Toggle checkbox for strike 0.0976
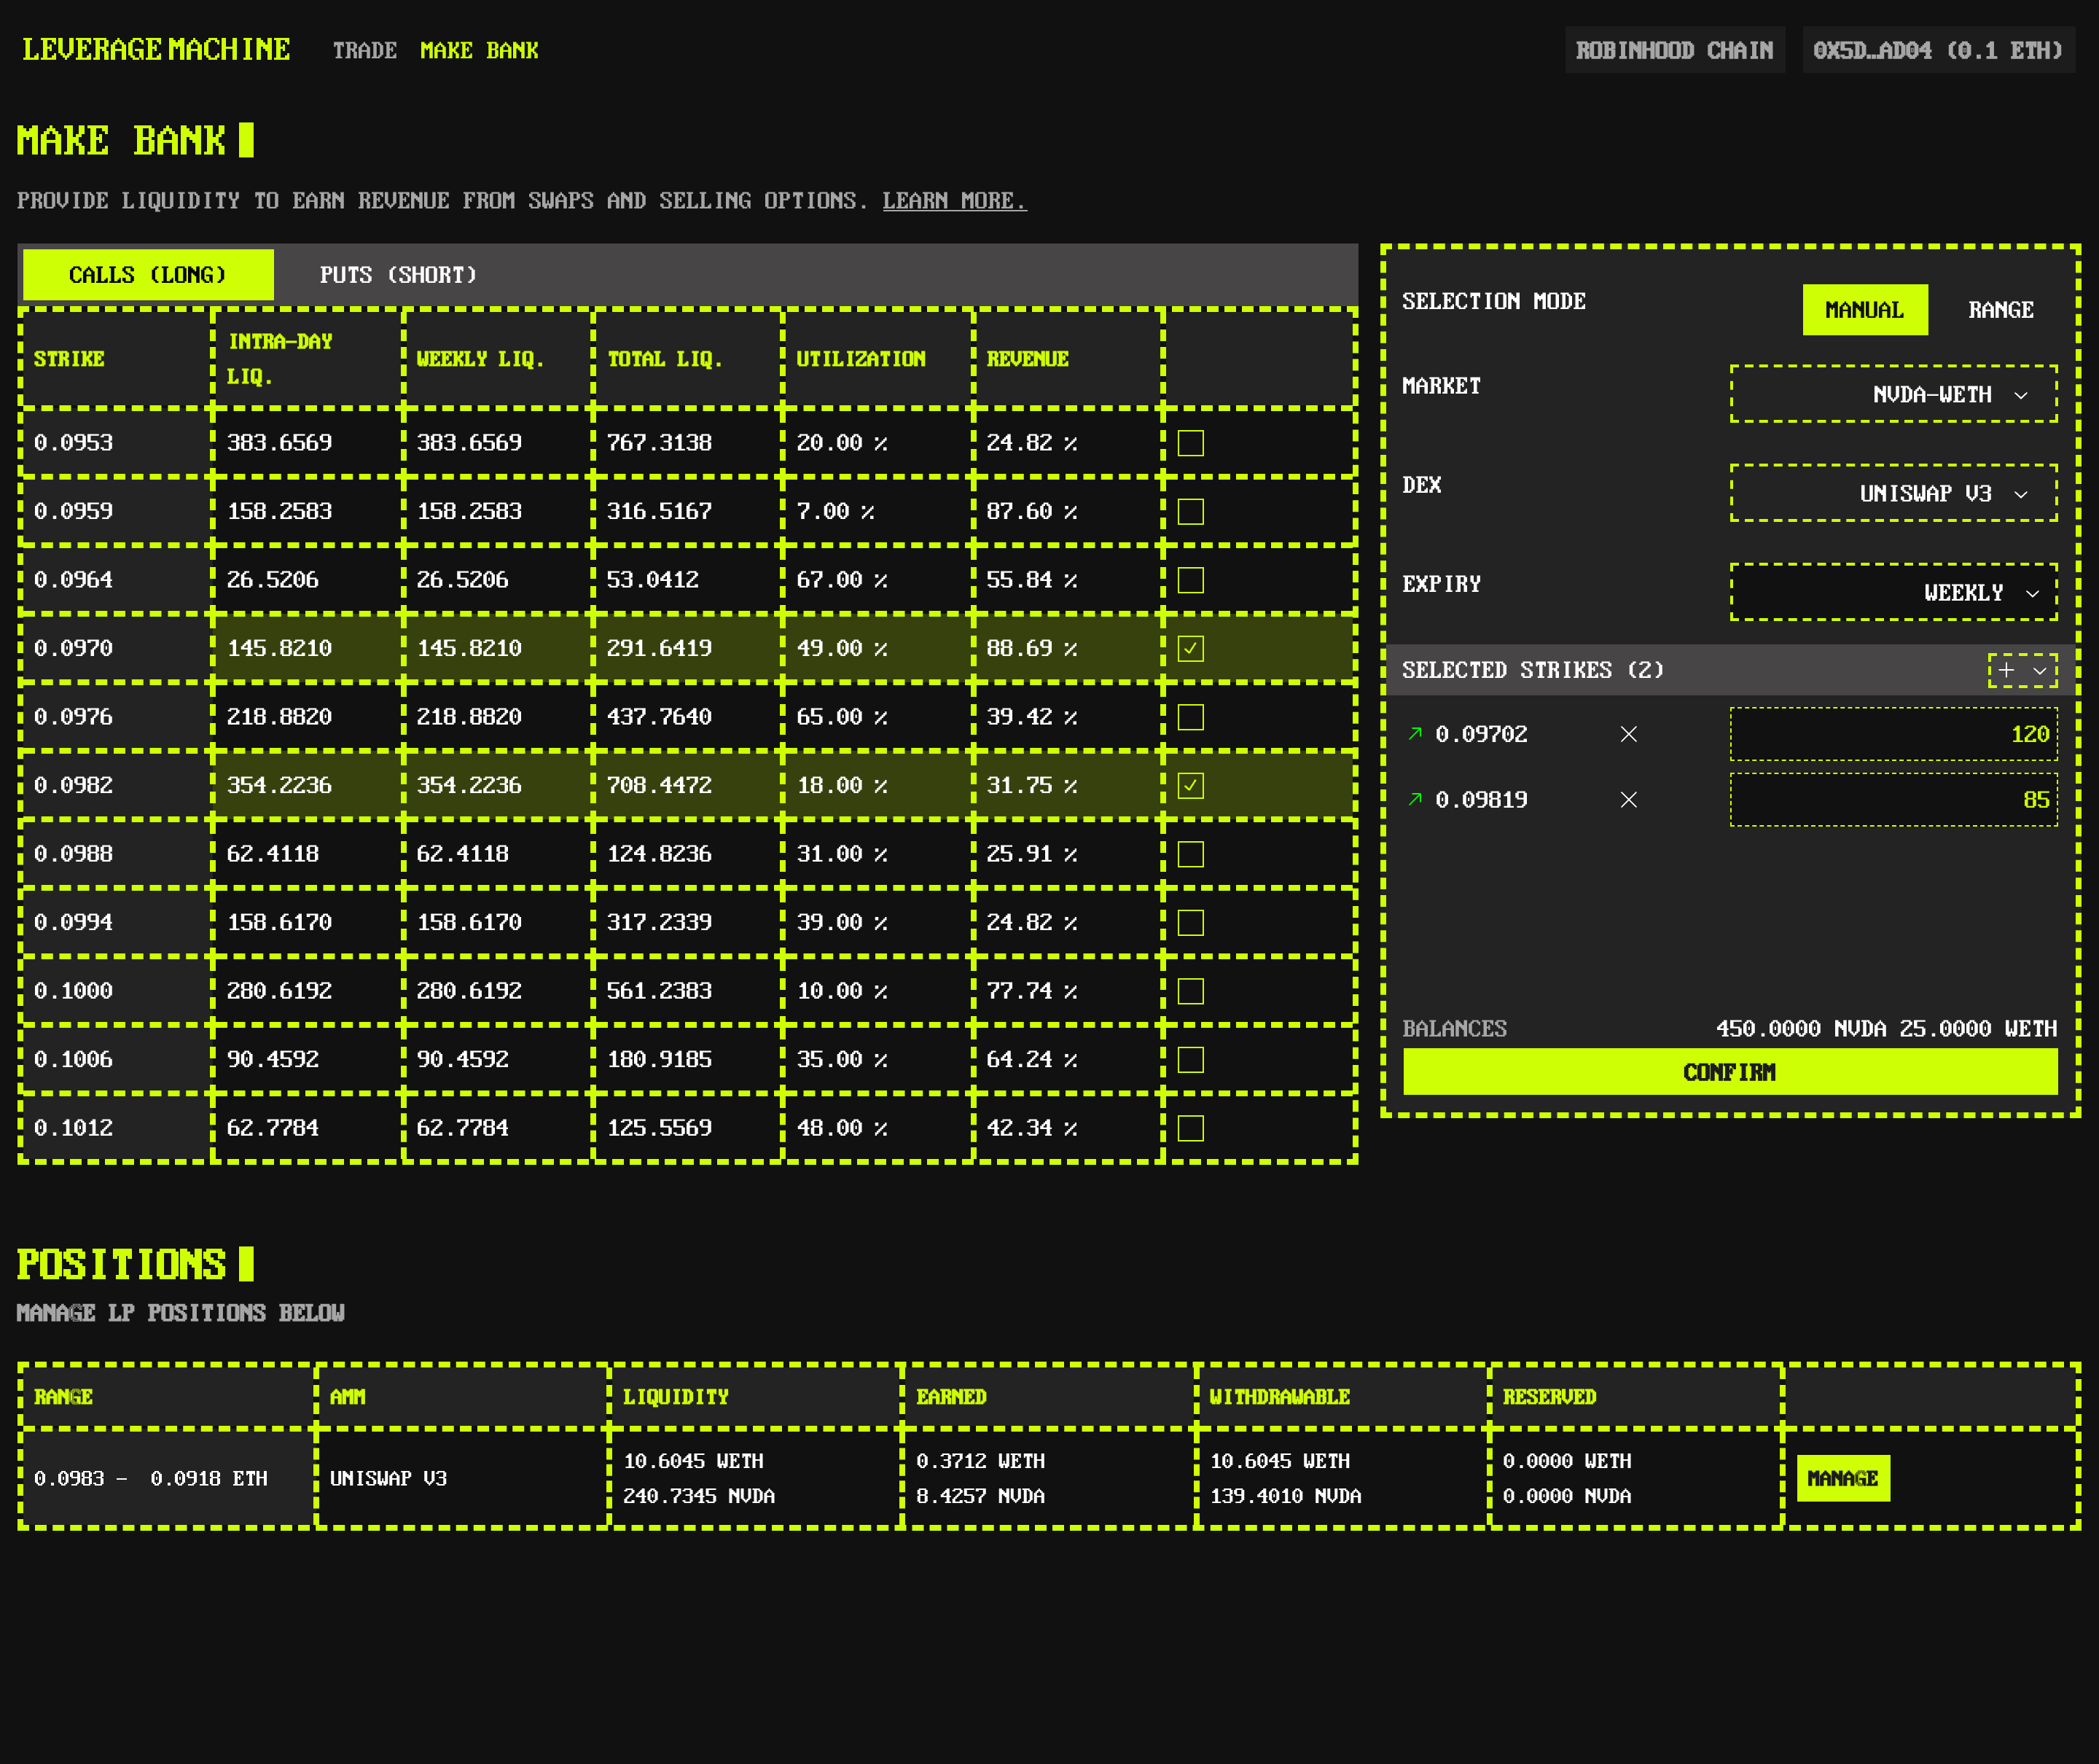The image size is (2099, 1764). pyautogui.click(x=1190, y=717)
